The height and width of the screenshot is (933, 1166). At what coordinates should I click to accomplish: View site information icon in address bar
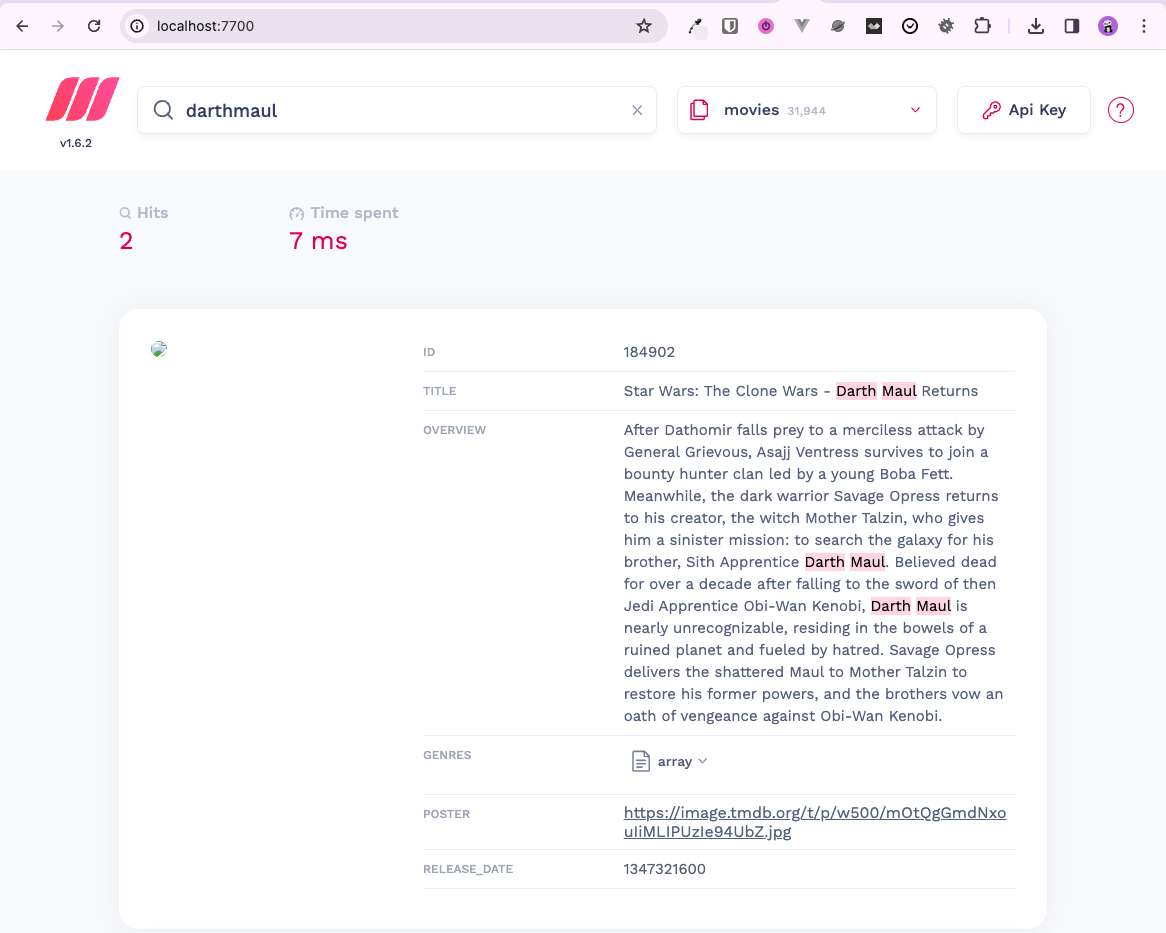138,26
